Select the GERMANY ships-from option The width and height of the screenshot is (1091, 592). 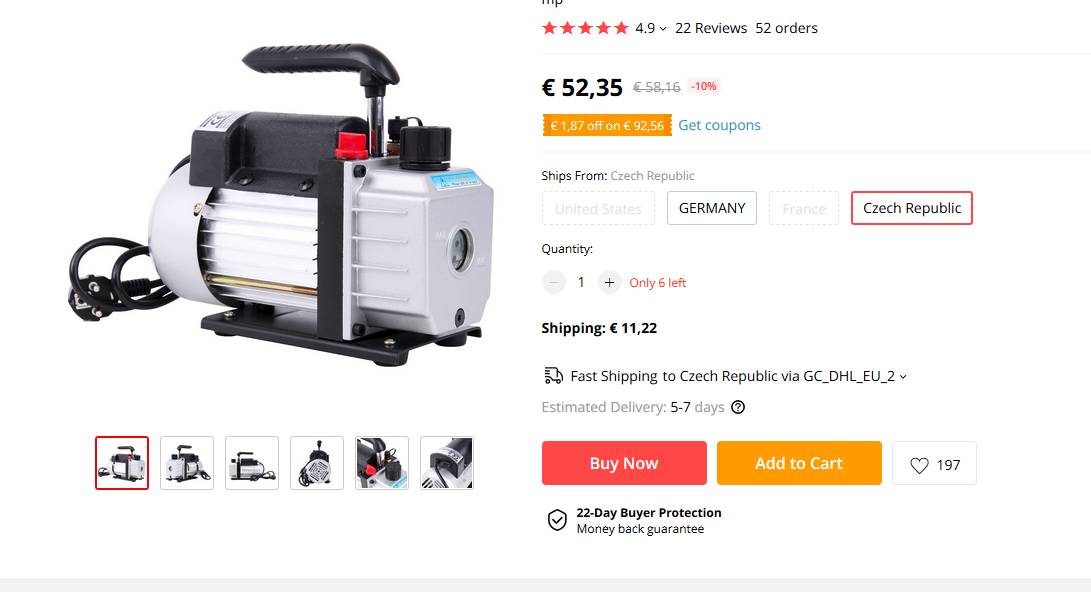712,208
